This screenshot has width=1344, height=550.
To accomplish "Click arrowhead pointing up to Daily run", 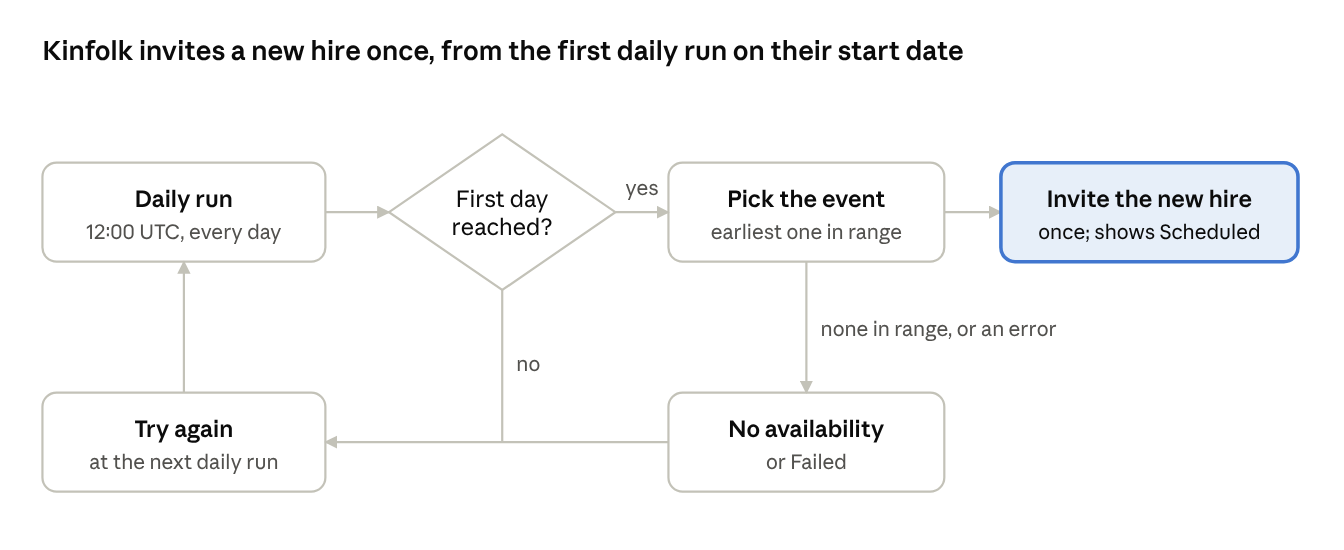I will click(184, 269).
